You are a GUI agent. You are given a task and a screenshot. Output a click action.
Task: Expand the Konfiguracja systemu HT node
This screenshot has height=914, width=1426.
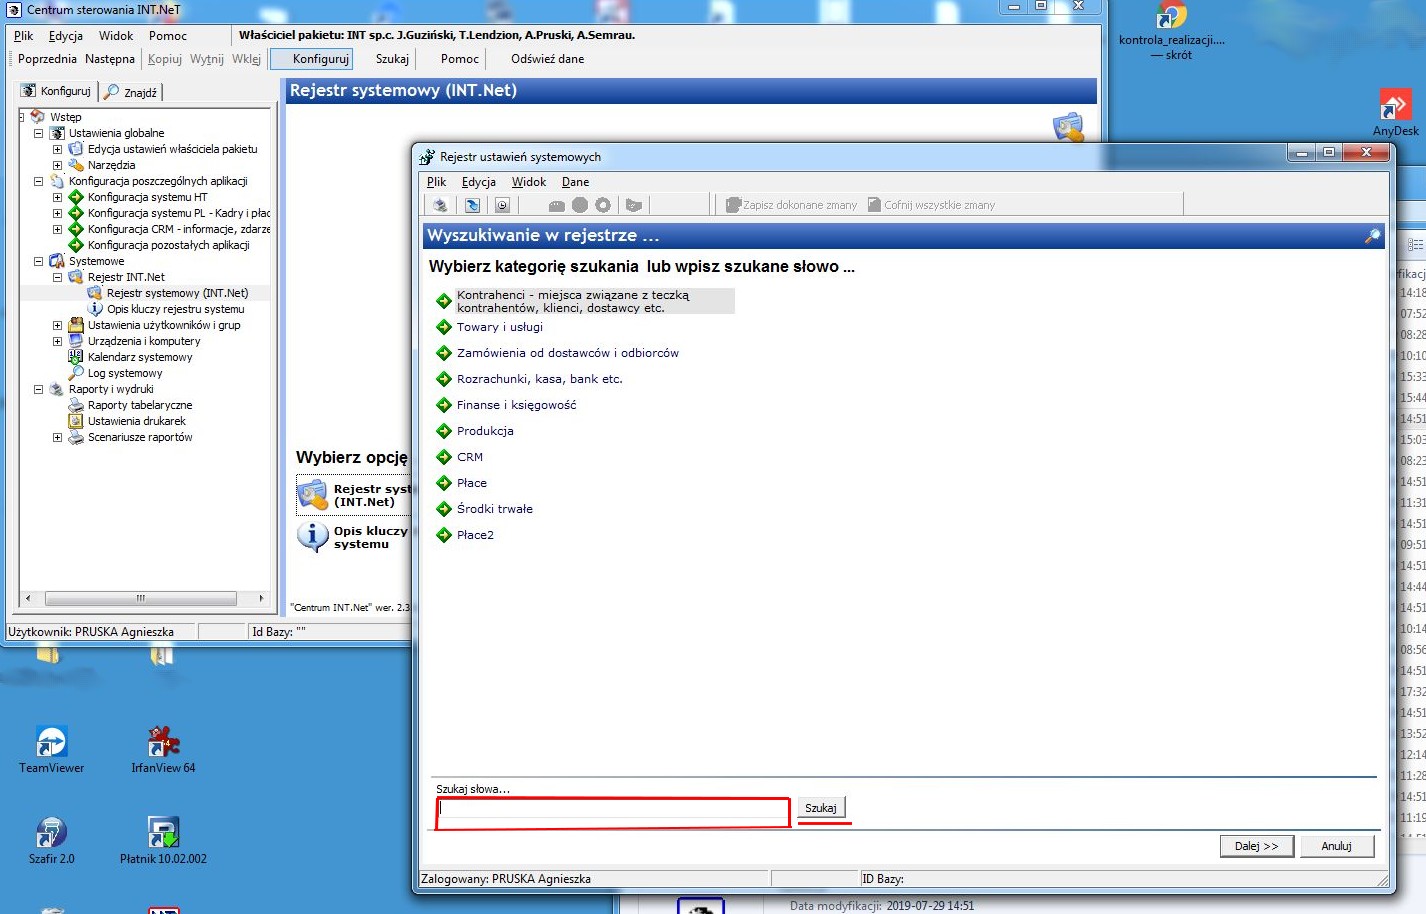click(57, 197)
